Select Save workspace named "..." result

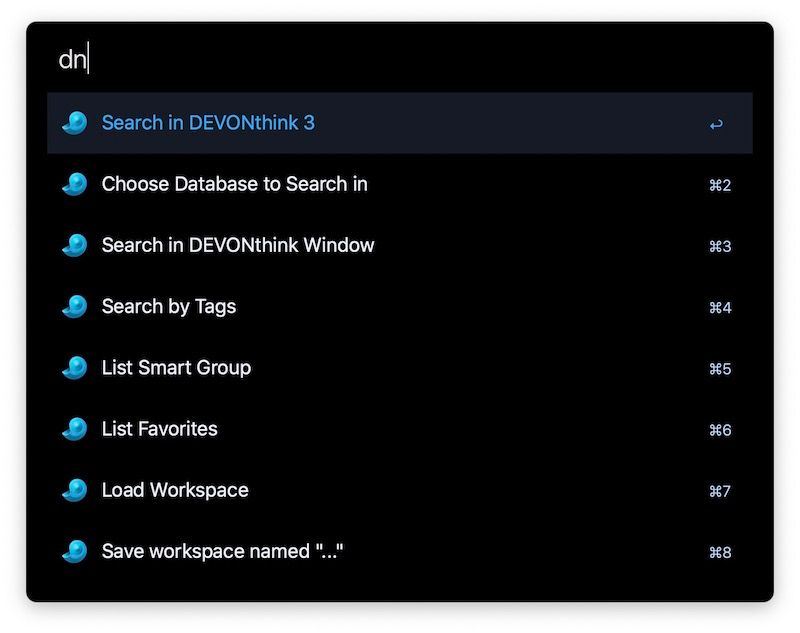399,551
